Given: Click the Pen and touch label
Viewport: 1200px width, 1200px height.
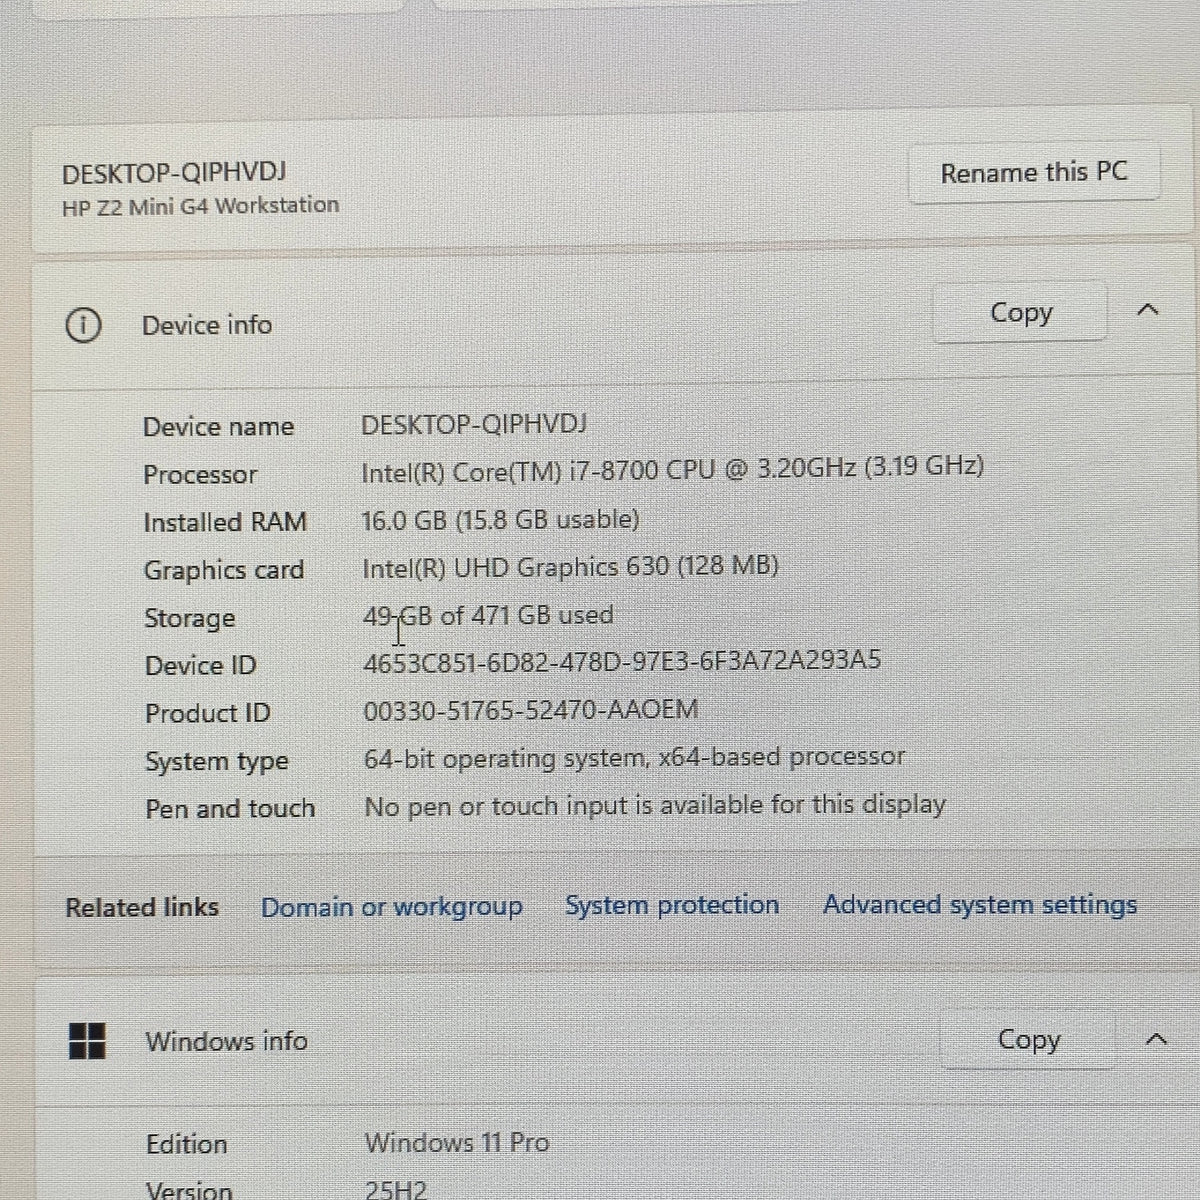Looking at the screenshot, I should click(x=230, y=808).
